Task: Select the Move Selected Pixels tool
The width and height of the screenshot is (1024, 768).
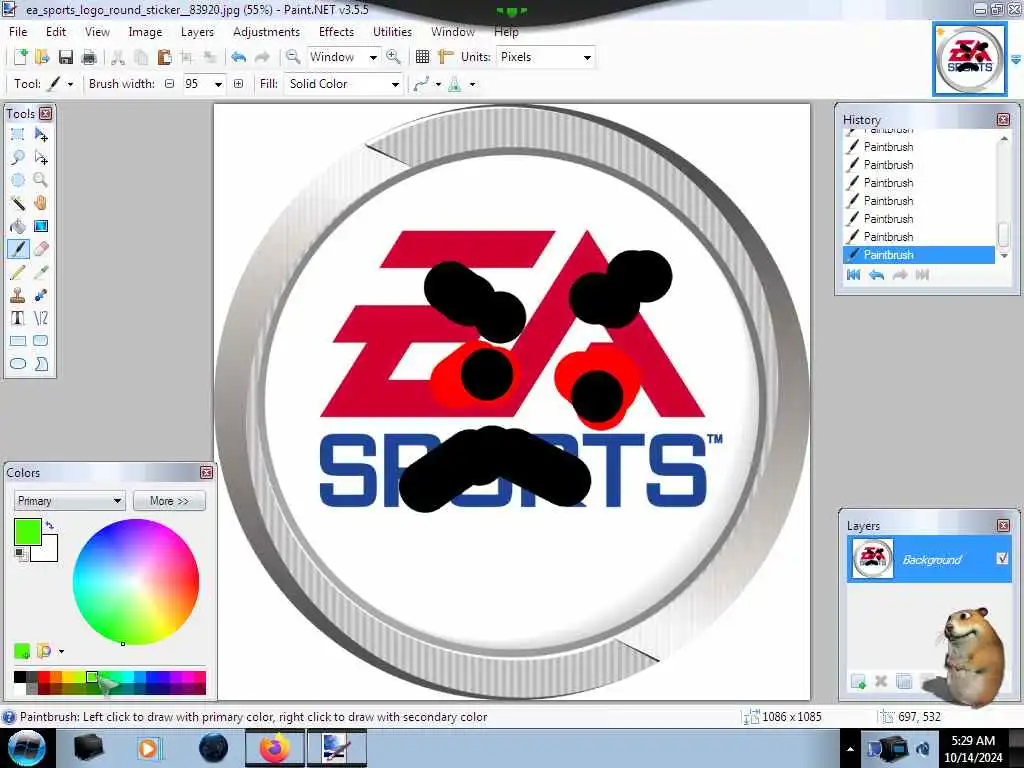Action: coord(40,135)
